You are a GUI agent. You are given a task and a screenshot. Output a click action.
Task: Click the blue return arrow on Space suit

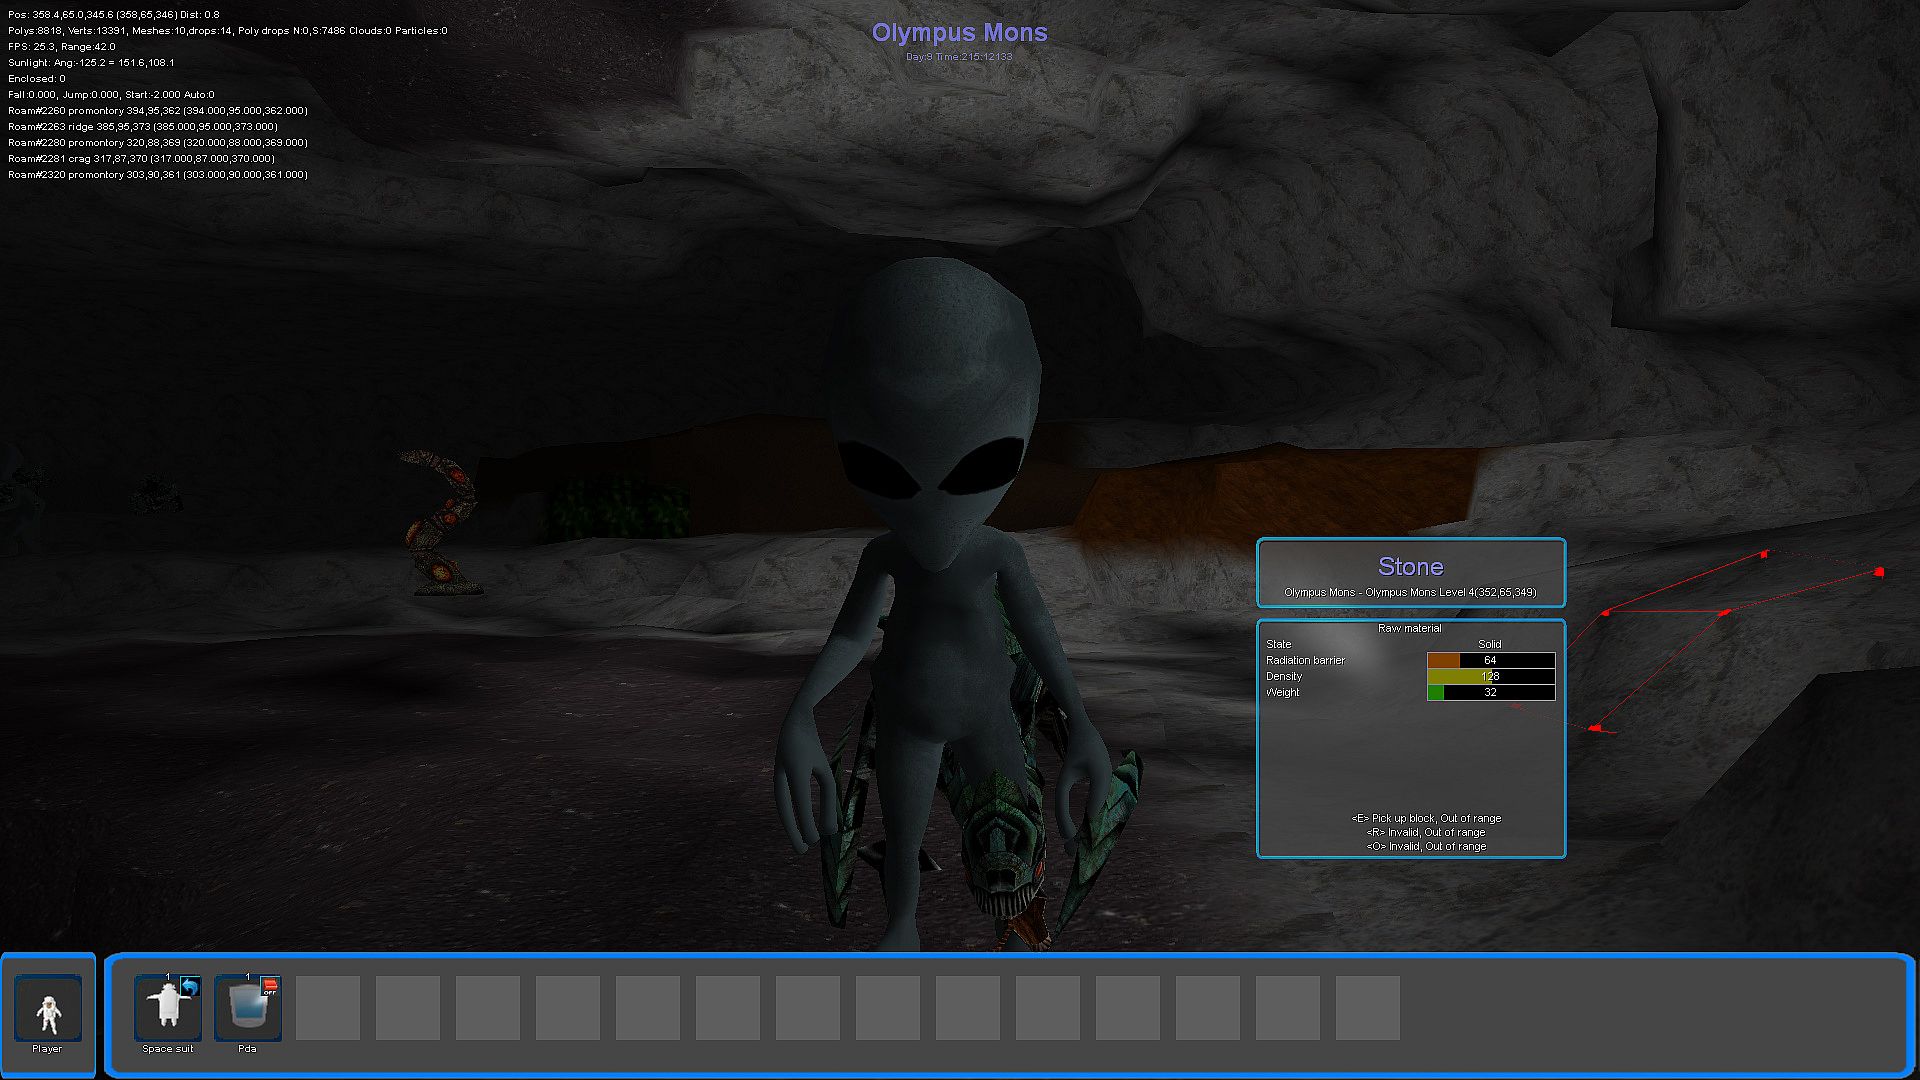click(189, 988)
